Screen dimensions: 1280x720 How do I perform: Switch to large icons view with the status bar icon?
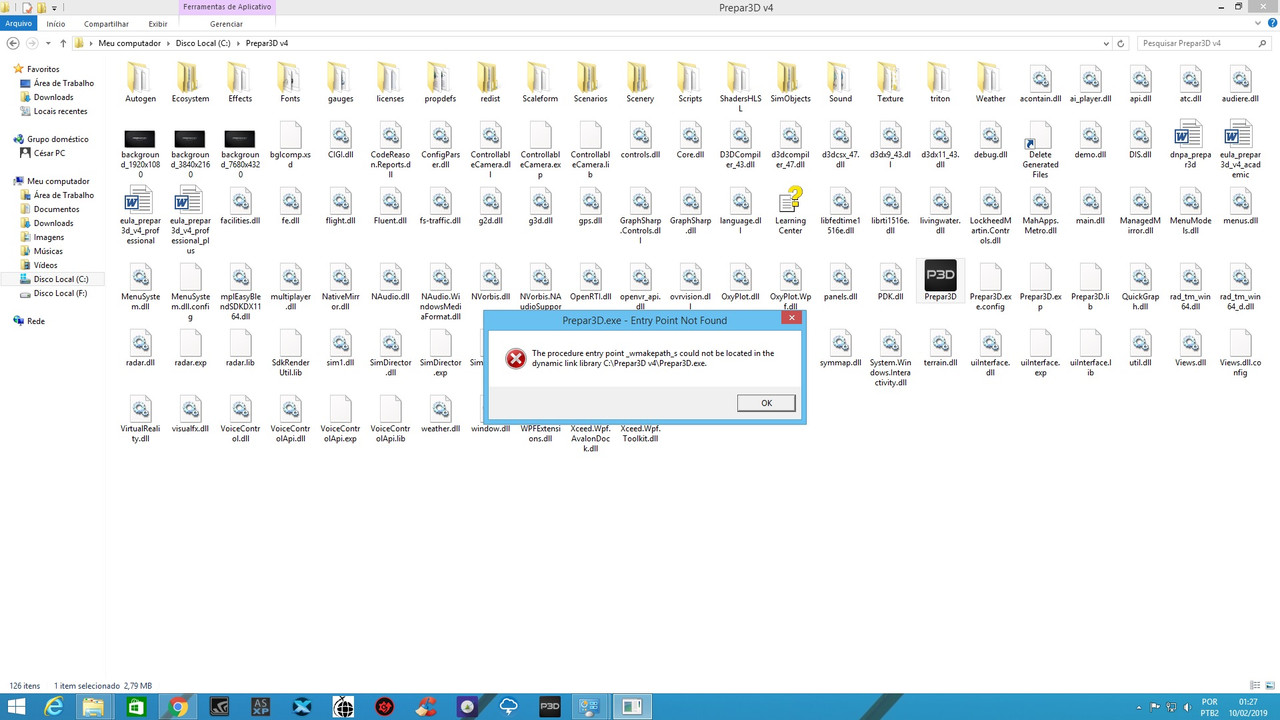[x=1271, y=685]
